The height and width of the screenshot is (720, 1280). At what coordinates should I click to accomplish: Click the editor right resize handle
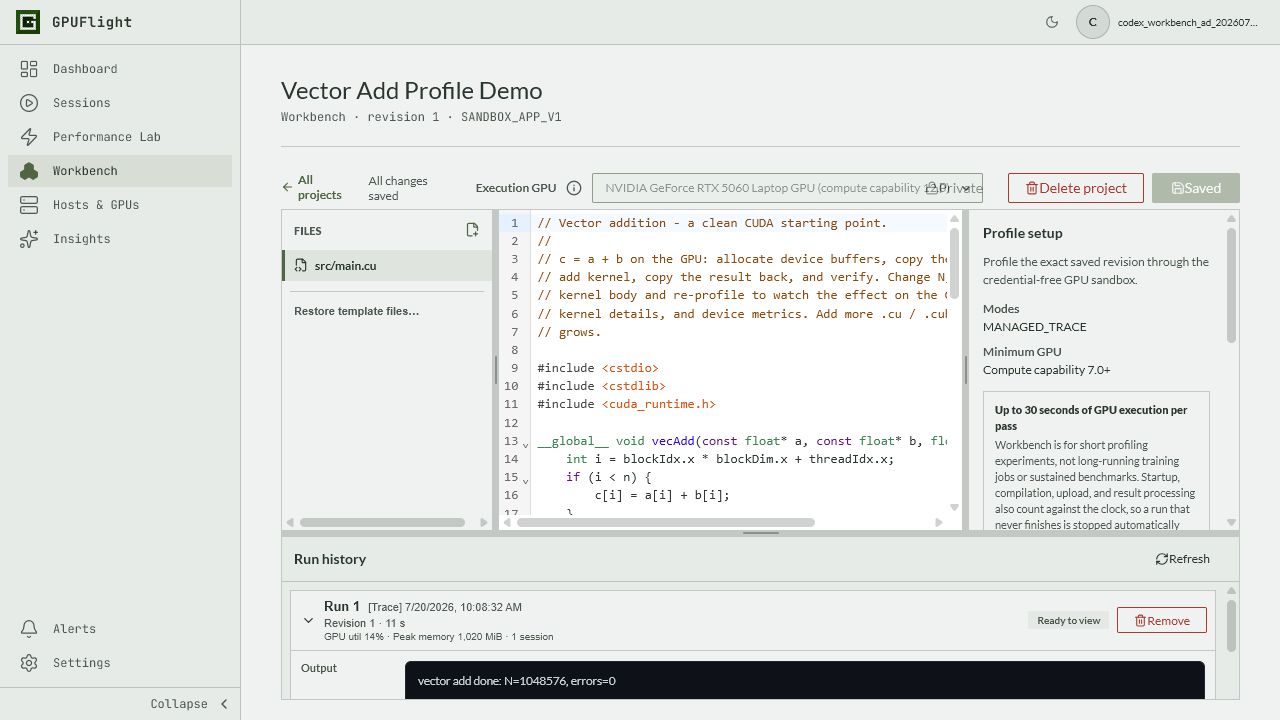coord(966,370)
